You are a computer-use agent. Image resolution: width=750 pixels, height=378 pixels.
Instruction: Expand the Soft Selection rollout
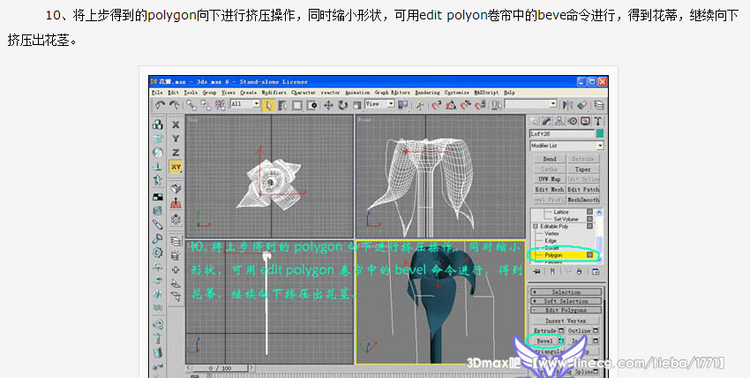(x=566, y=301)
